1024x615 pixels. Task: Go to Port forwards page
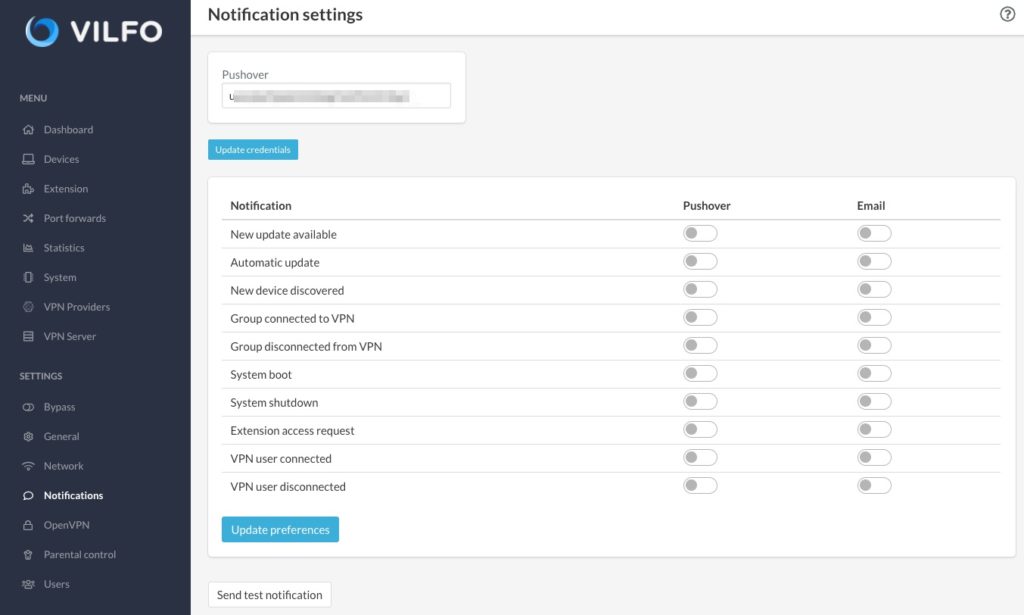74,218
